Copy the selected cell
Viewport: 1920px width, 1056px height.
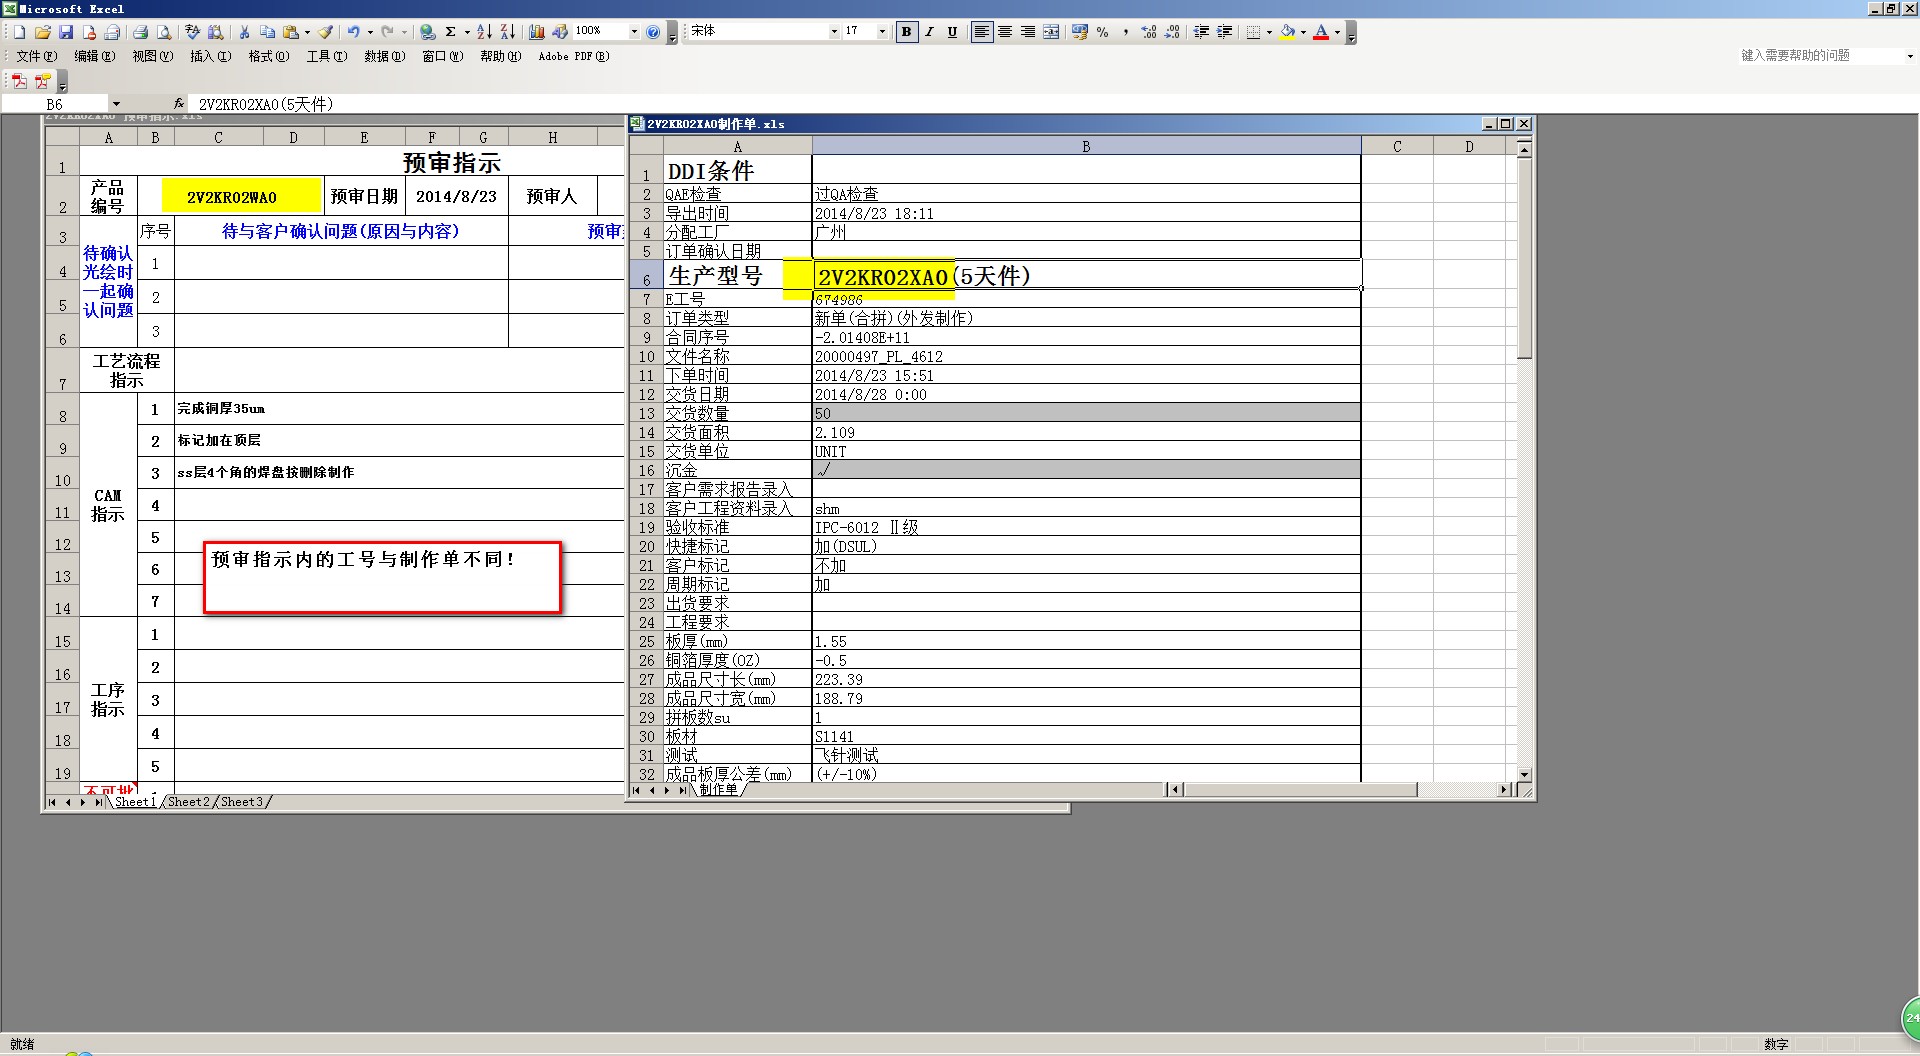tap(267, 32)
